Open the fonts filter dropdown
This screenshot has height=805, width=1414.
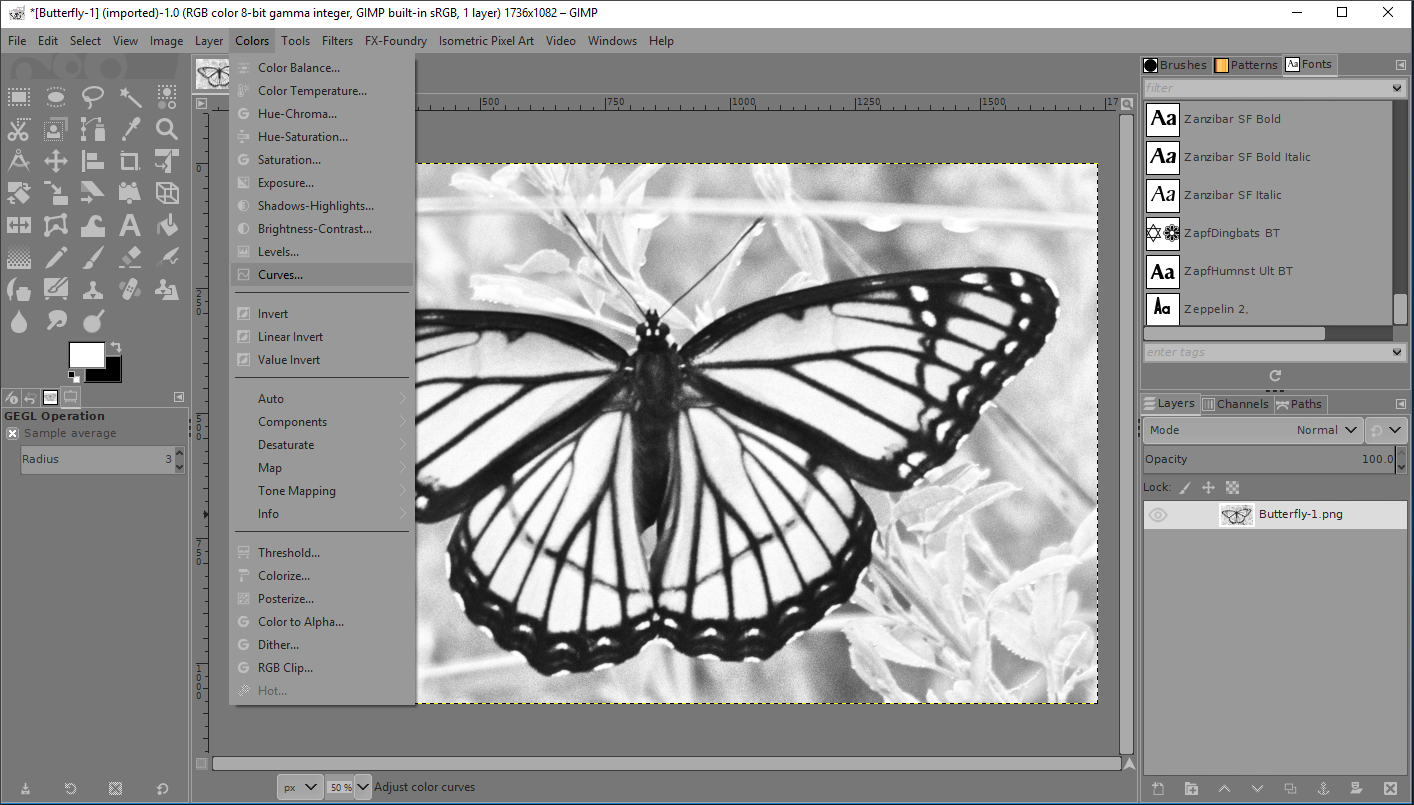tap(1399, 88)
